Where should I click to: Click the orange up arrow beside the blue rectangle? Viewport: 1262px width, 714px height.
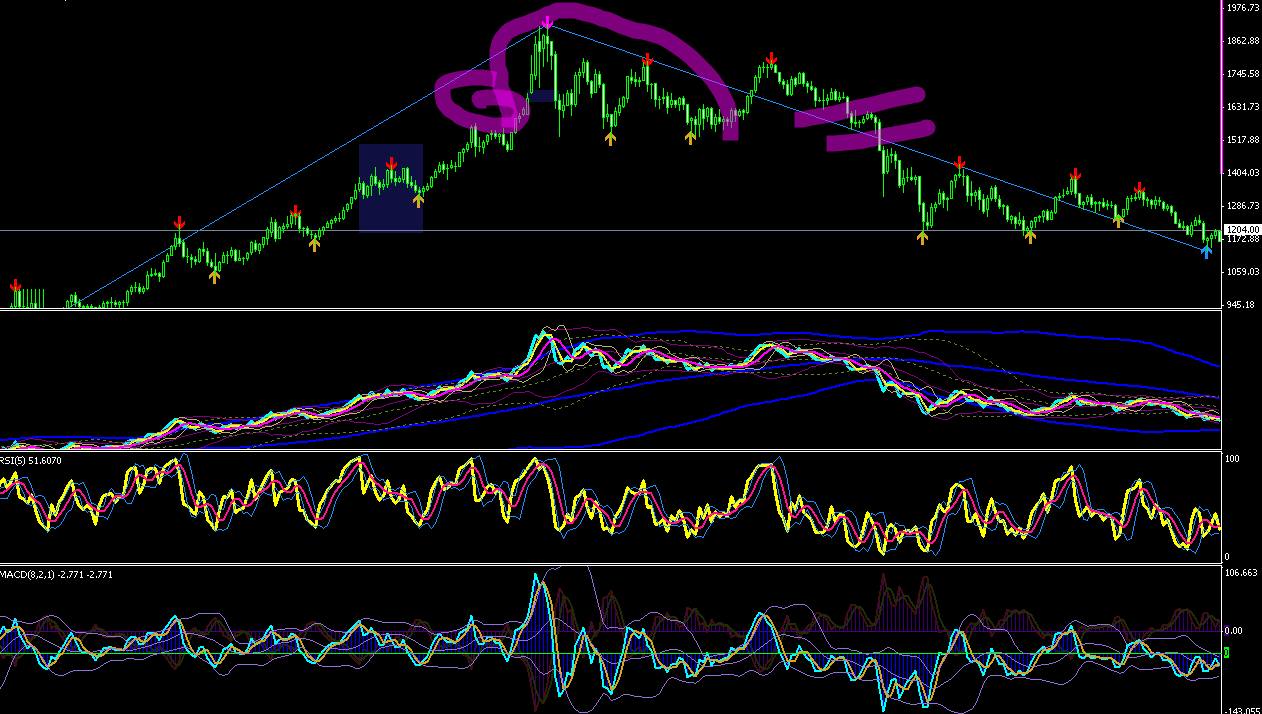coord(418,199)
